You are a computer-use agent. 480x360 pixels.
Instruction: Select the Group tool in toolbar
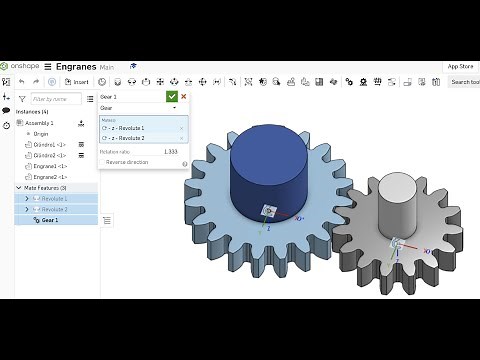point(248,82)
